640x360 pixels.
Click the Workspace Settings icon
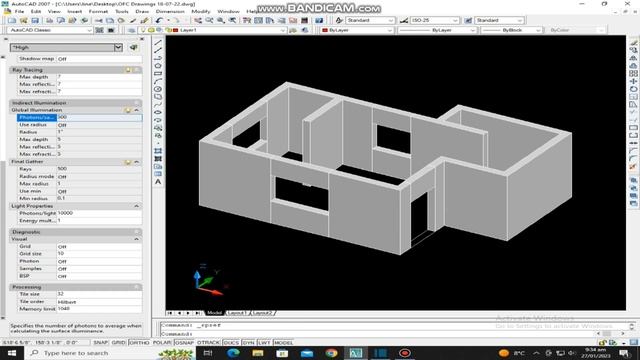[99, 30]
